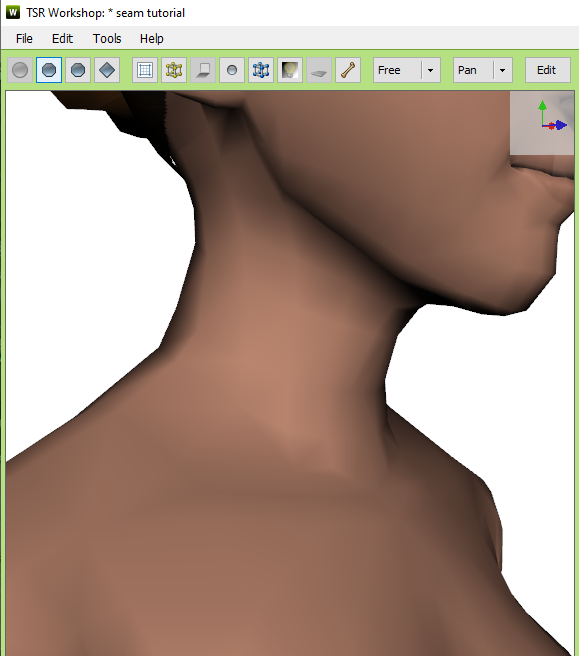Toggle the blue vertex cube icon
The image size is (579, 656).
(261, 70)
